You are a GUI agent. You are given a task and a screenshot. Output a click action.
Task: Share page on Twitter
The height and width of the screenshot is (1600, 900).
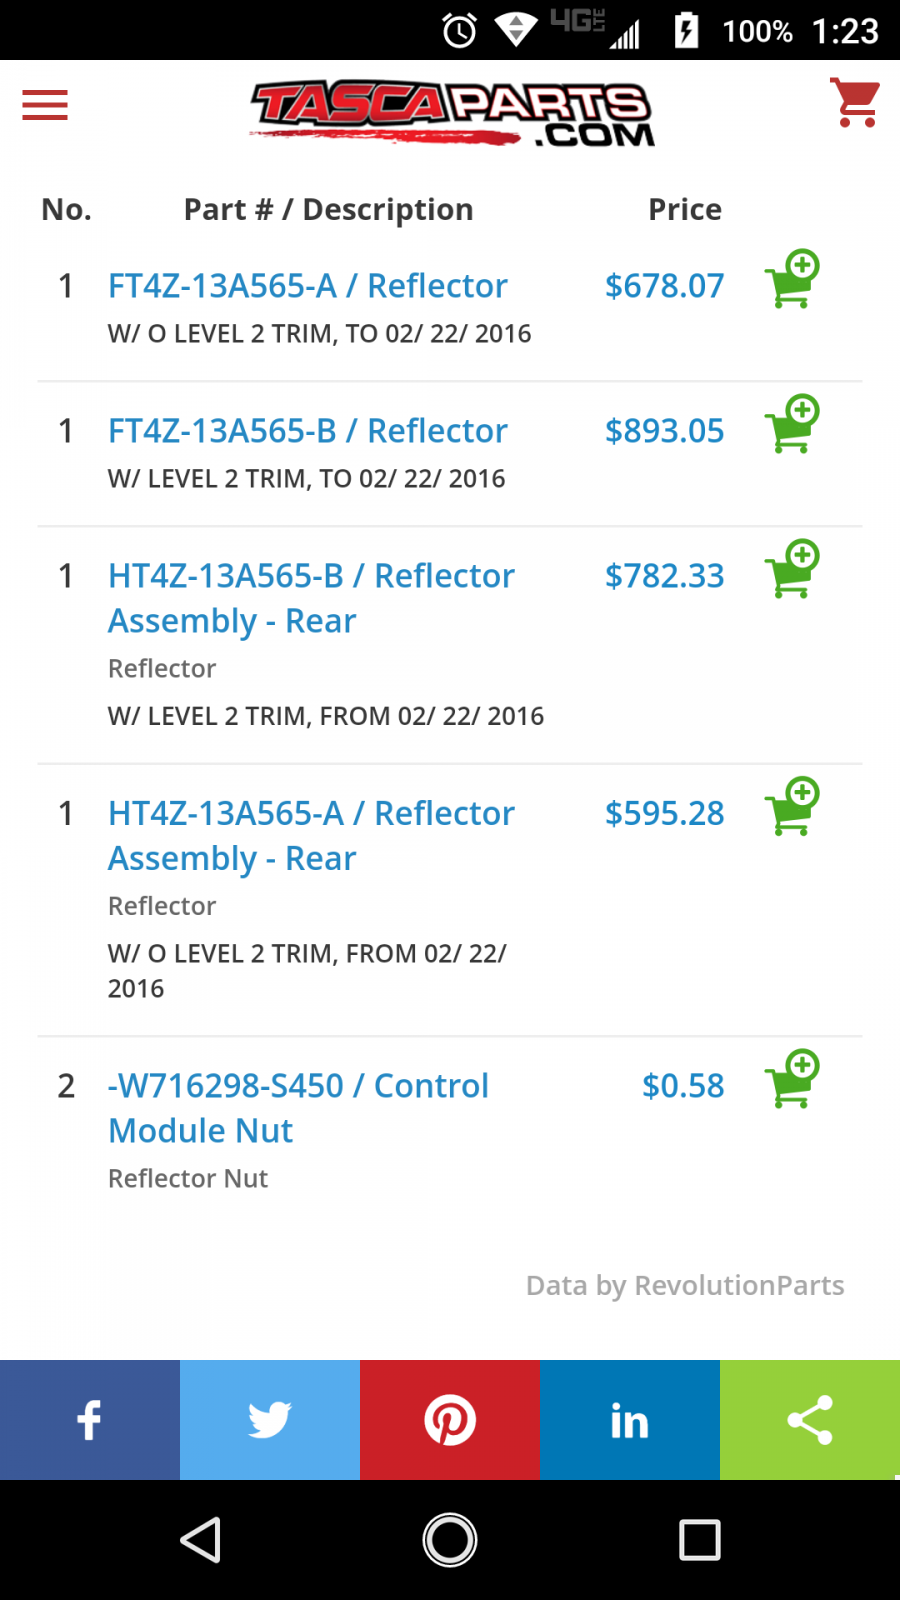pyautogui.click(x=270, y=1420)
